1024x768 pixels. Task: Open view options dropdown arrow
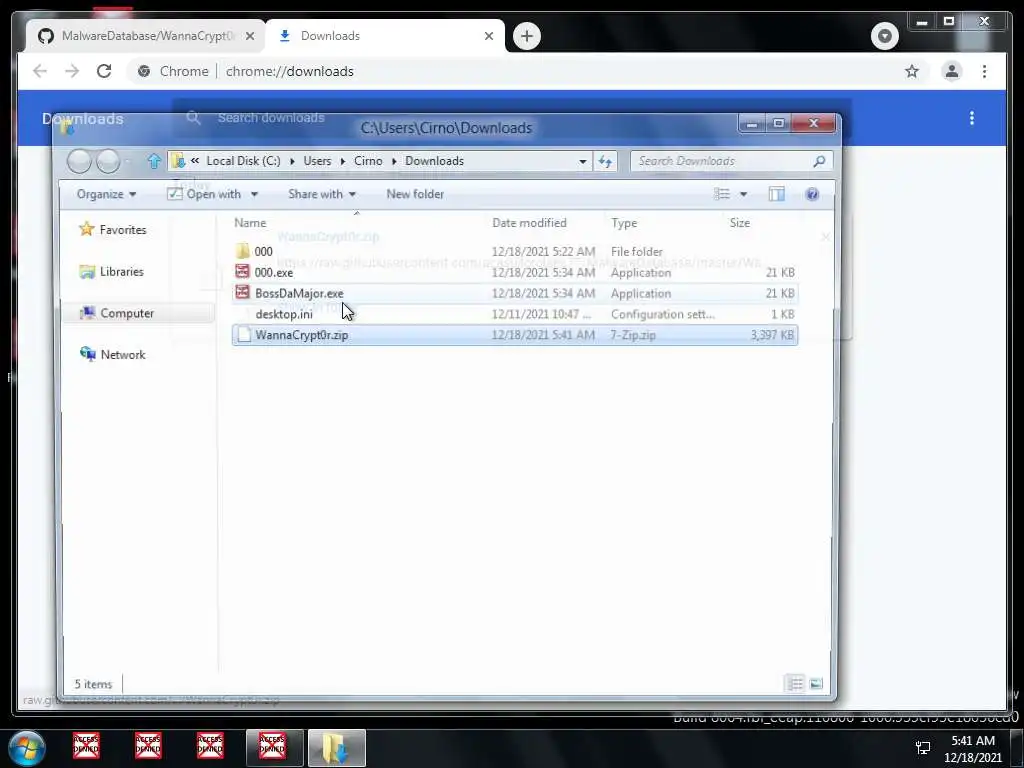pyautogui.click(x=743, y=195)
